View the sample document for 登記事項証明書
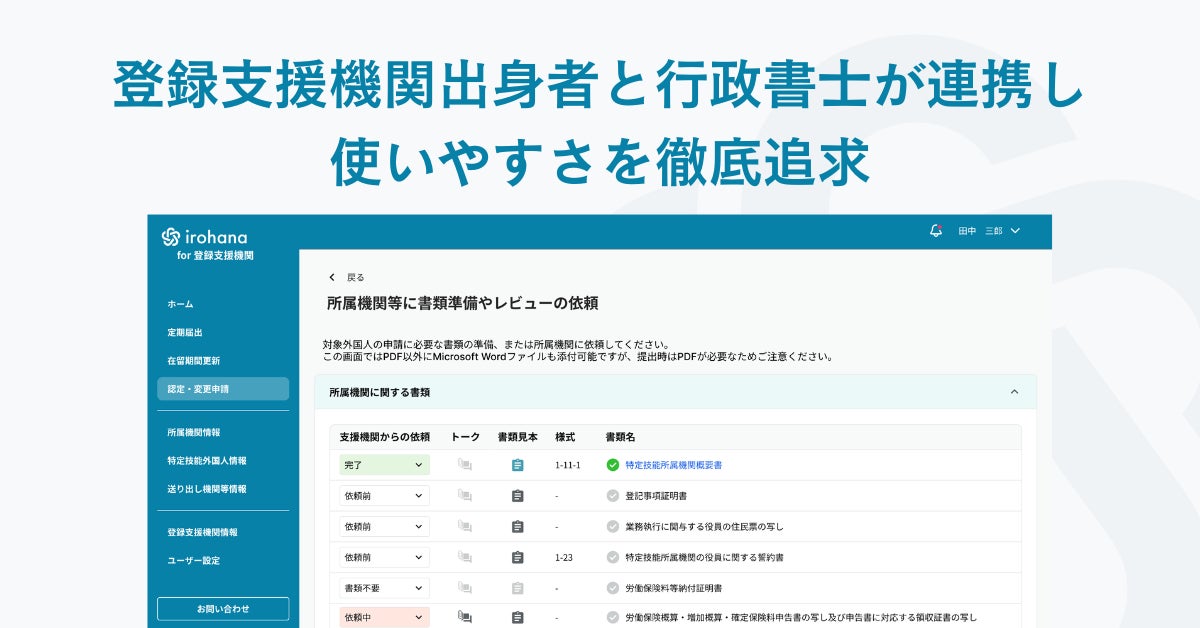This screenshot has height=628, width=1200. pos(517,496)
